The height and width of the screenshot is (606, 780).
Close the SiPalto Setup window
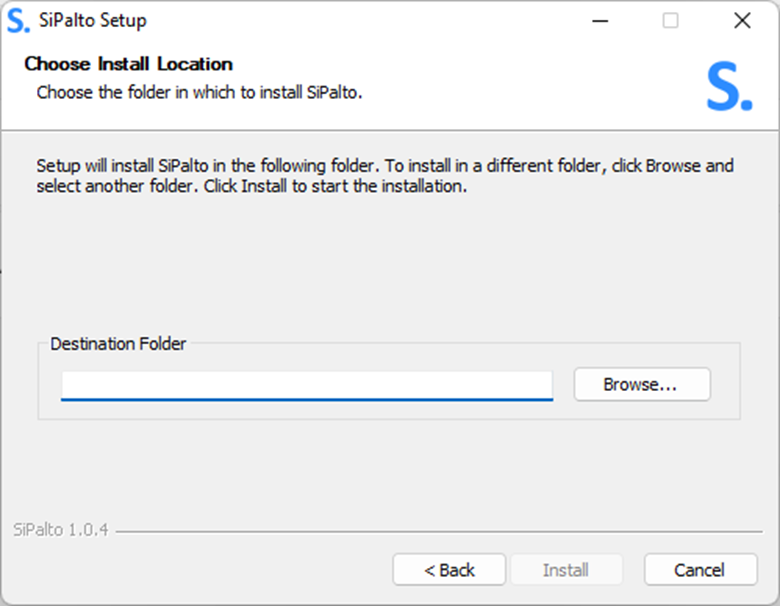point(742,21)
